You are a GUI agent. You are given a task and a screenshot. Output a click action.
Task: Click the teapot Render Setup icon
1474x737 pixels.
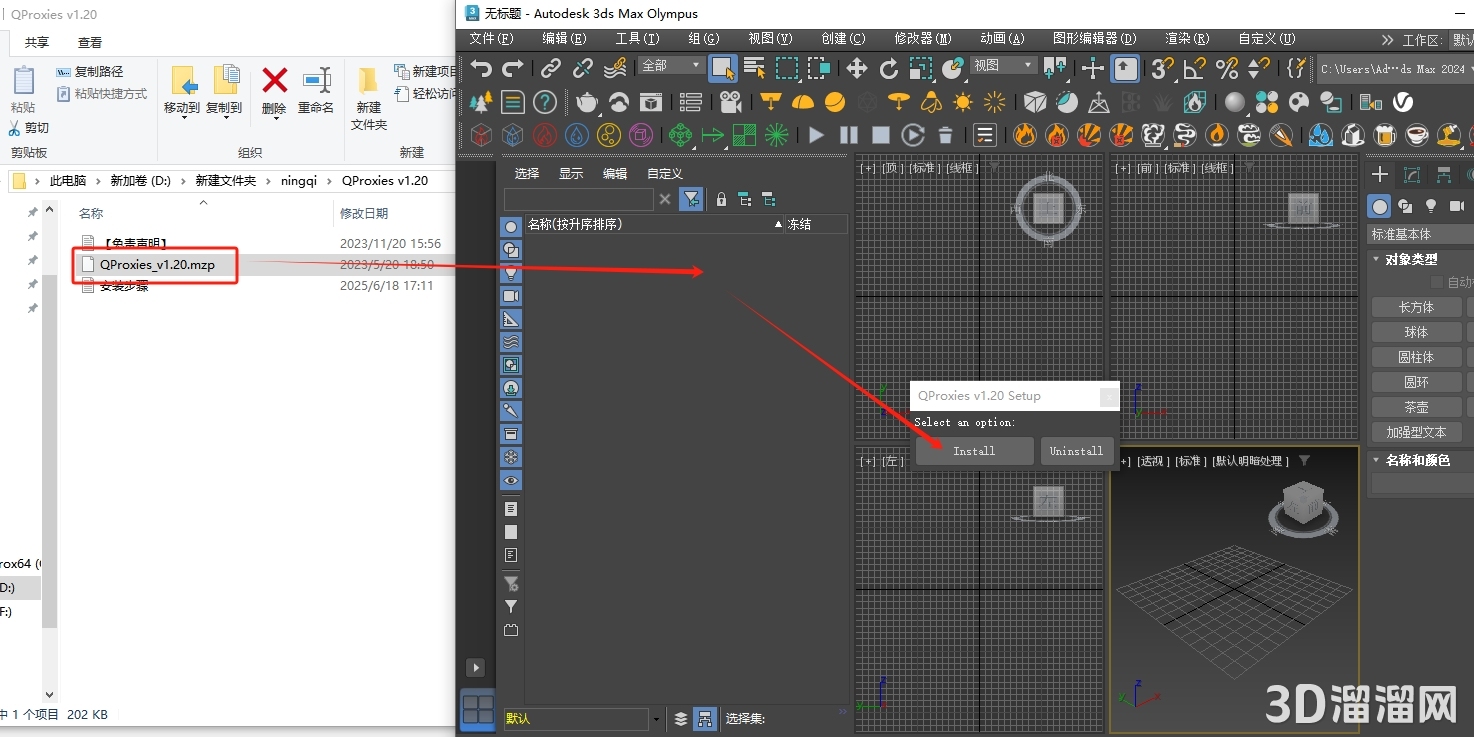coord(587,102)
